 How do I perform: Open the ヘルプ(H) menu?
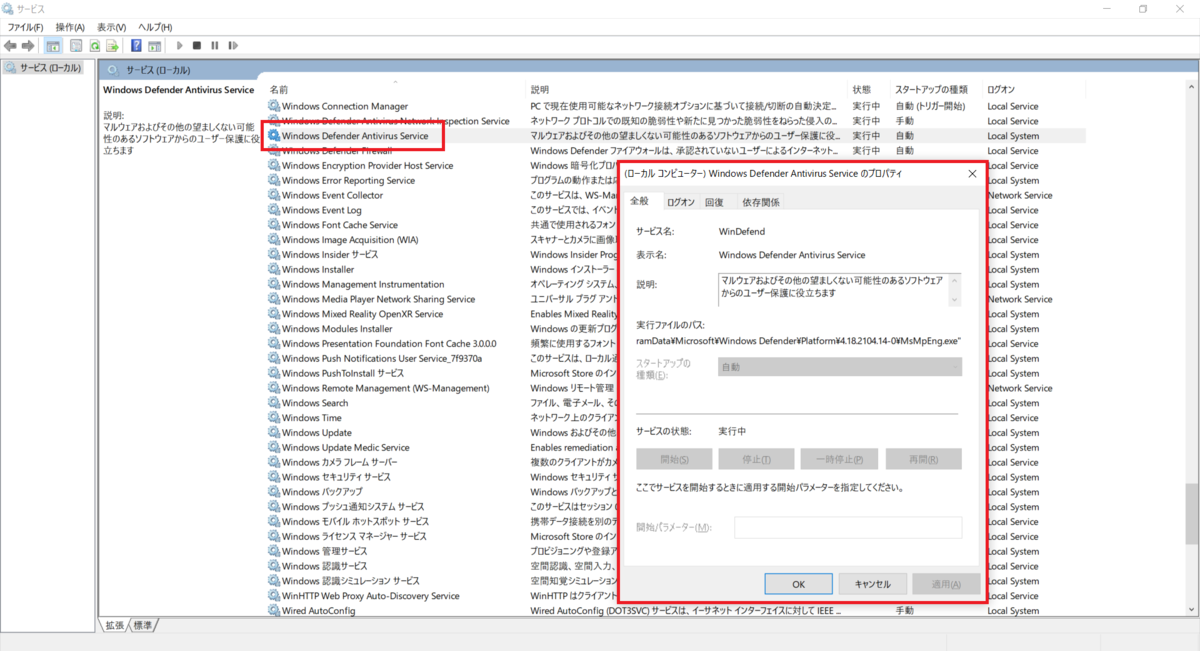155,27
